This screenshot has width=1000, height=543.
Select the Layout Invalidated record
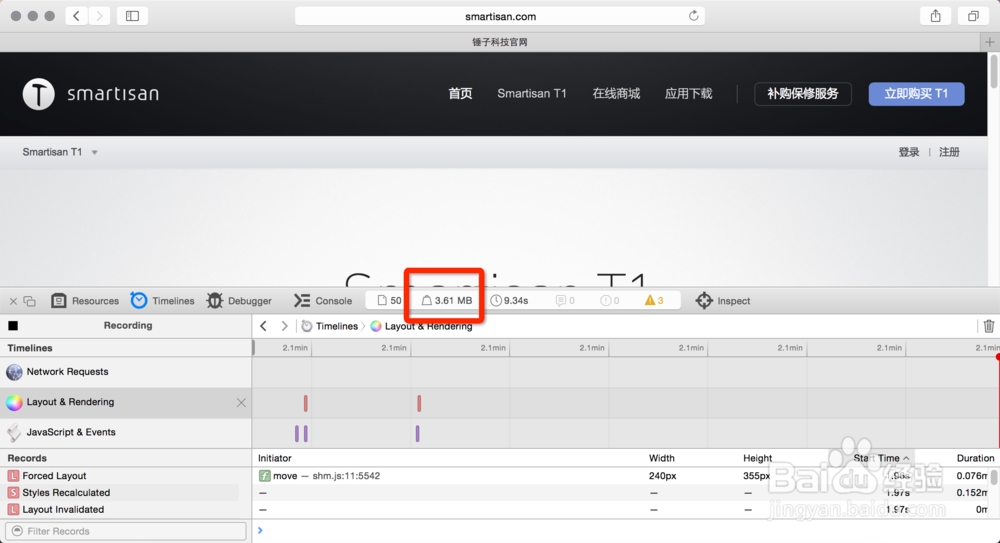[126, 509]
